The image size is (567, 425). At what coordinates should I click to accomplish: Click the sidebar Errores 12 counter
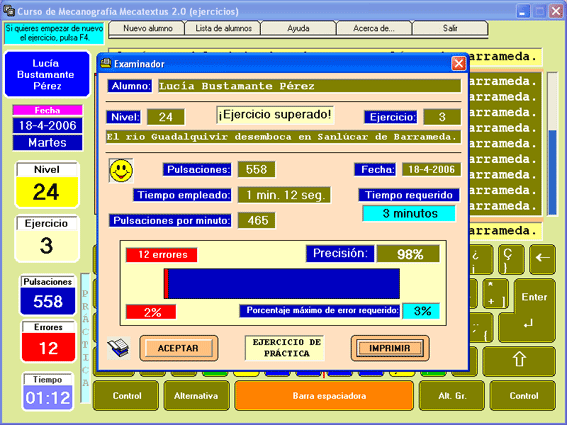pos(48,342)
